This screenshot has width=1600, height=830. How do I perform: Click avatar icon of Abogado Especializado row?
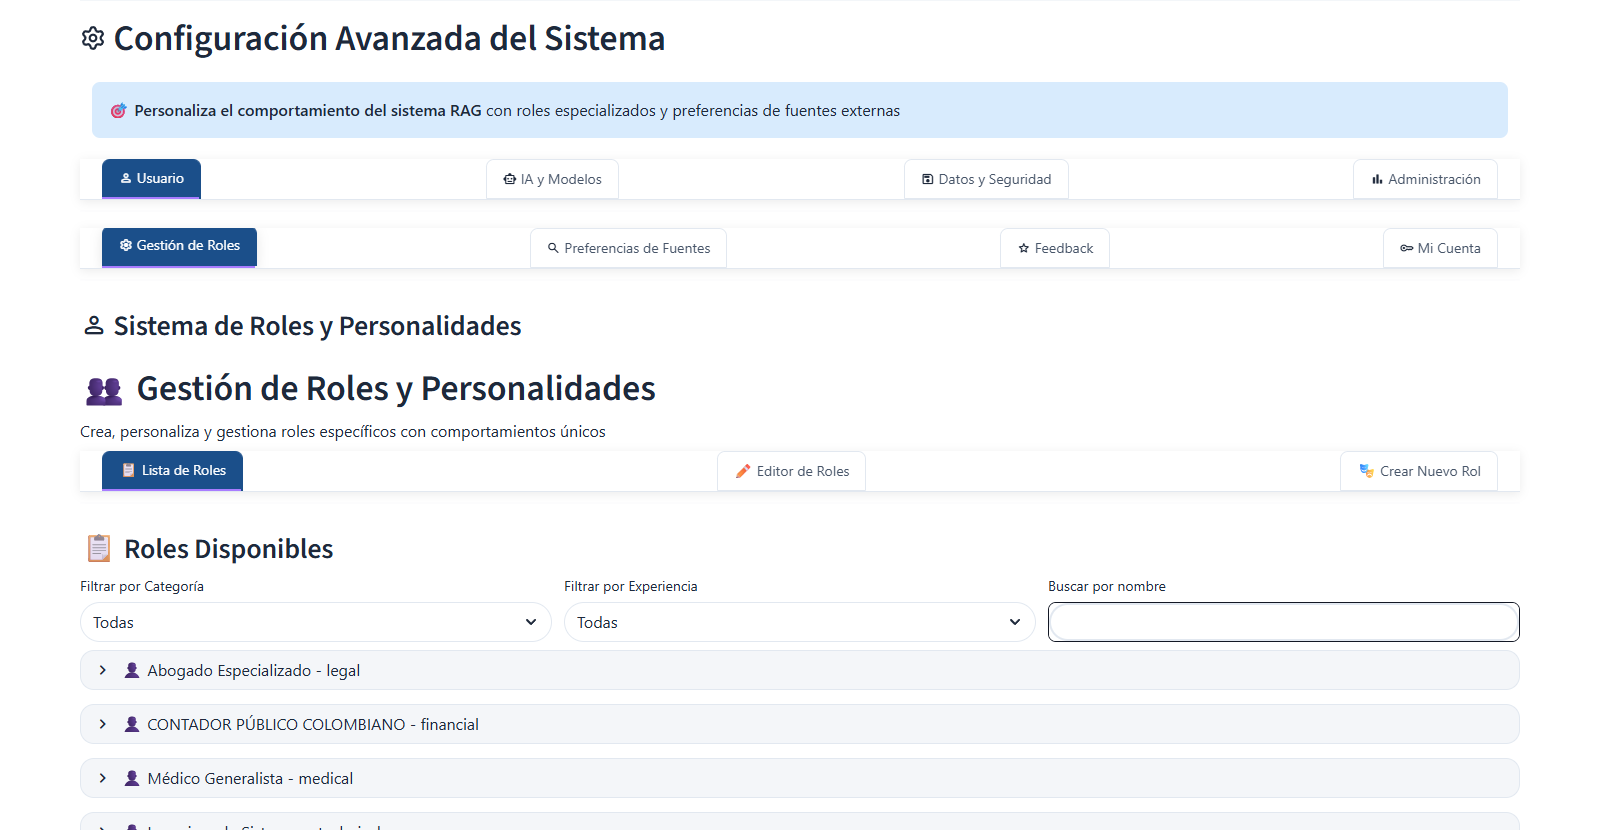(x=132, y=670)
